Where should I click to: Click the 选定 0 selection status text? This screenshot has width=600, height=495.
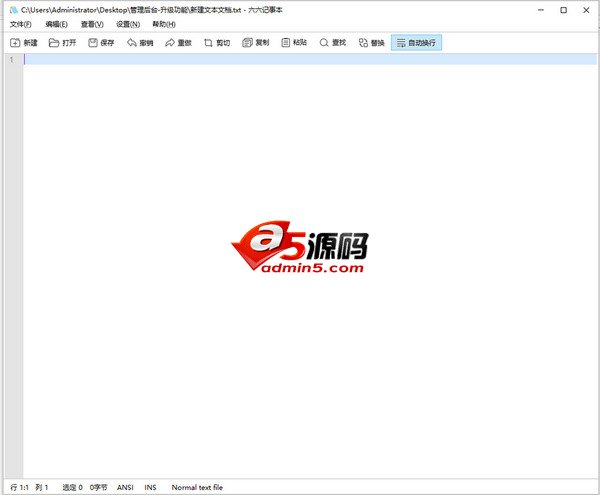pyautogui.click(x=72, y=487)
